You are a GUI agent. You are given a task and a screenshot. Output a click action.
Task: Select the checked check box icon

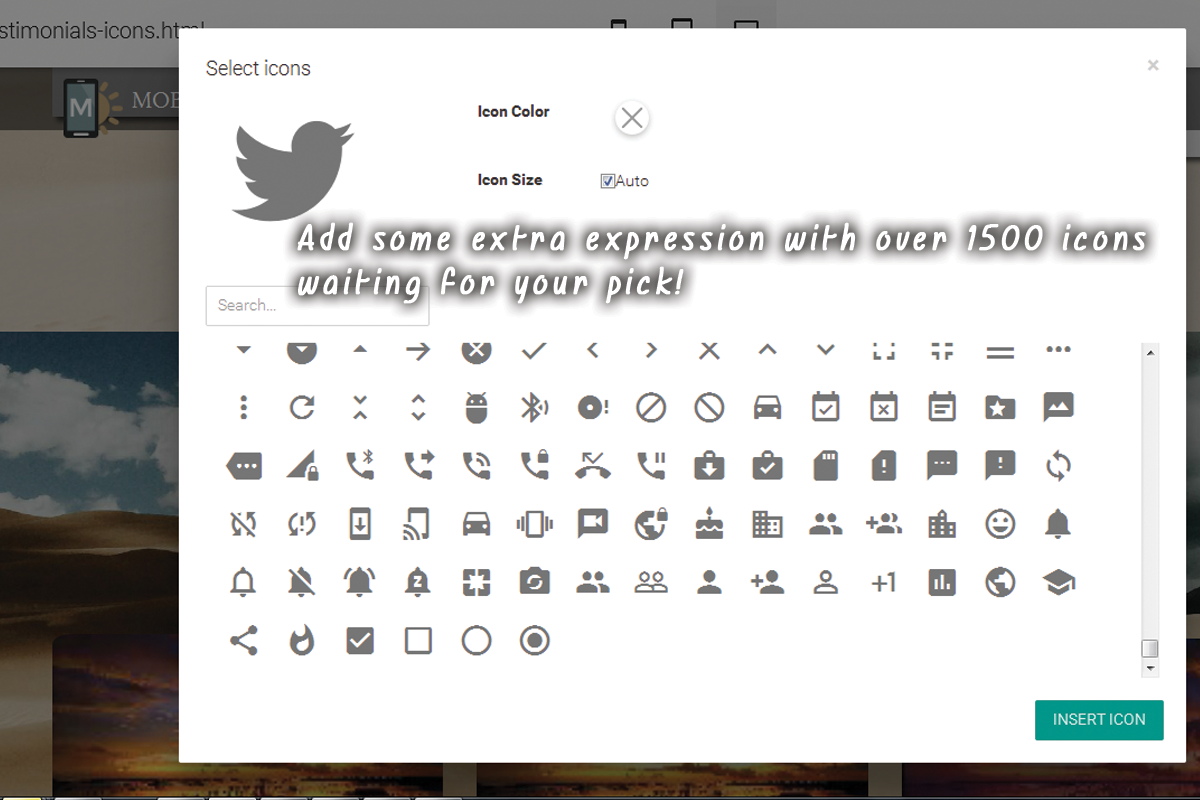click(x=360, y=640)
